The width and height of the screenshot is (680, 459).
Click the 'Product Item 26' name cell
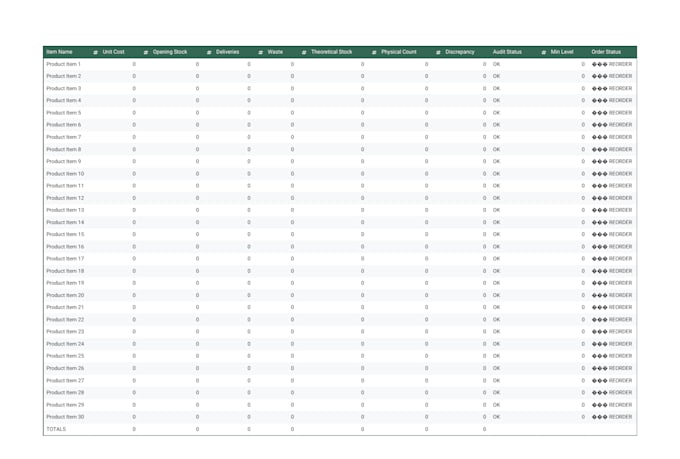[x=65, y=368]
